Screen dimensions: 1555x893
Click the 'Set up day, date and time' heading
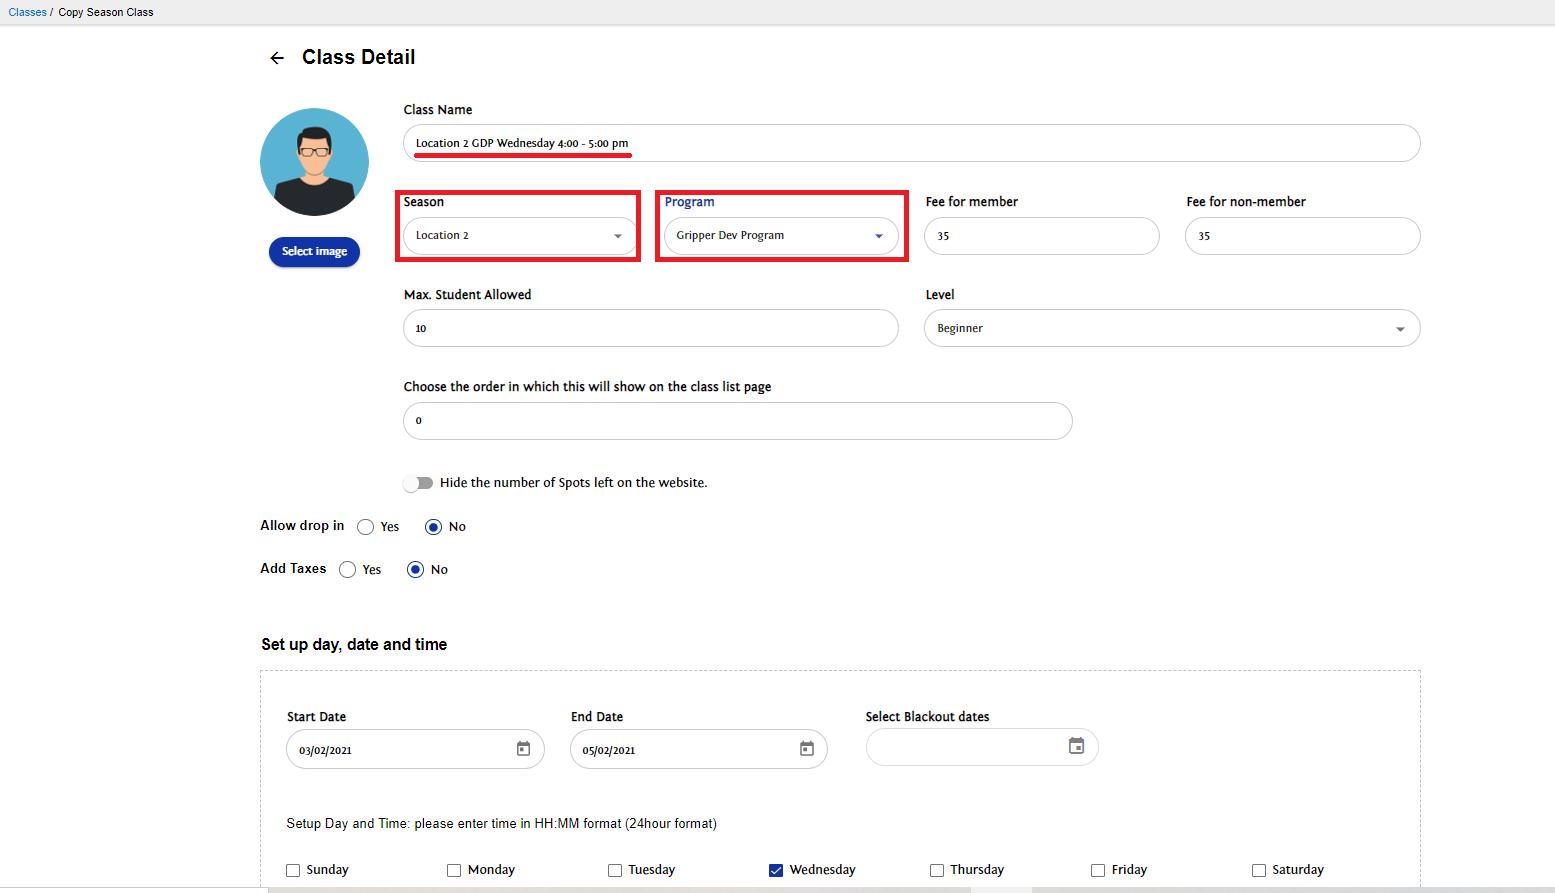(354, 645)
